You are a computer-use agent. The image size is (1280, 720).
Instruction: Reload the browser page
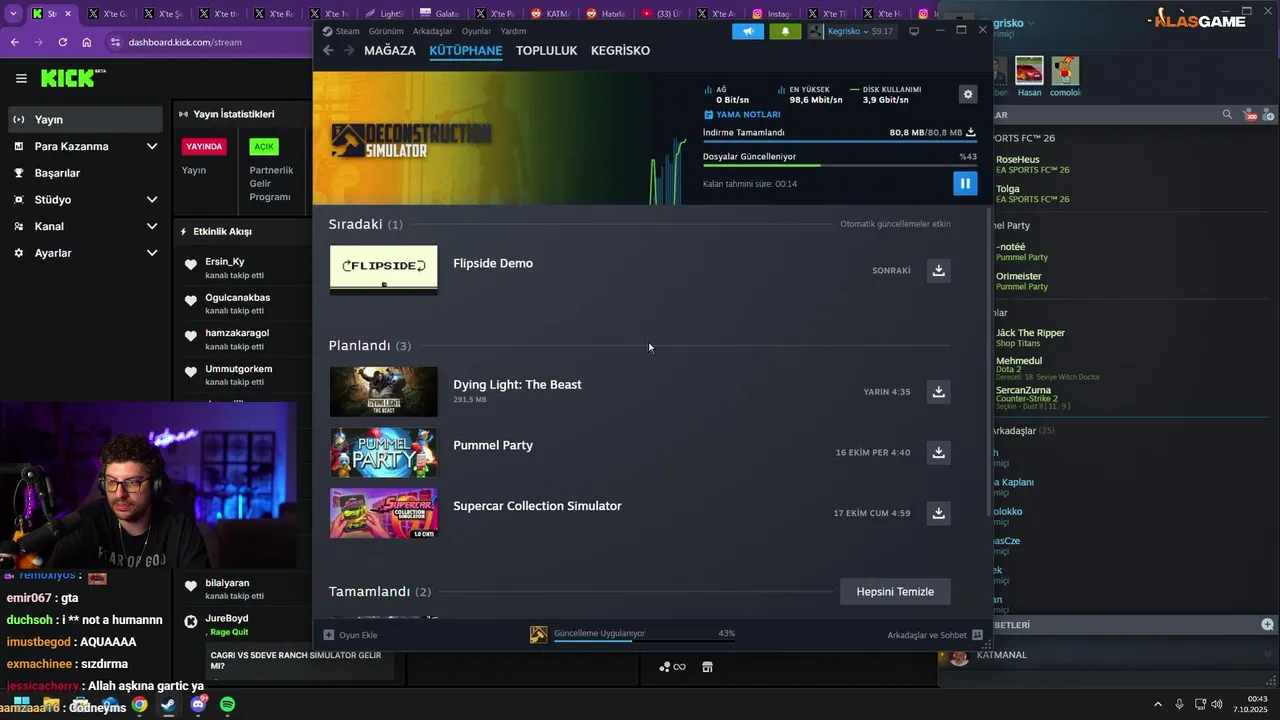(x=62, y=42)
